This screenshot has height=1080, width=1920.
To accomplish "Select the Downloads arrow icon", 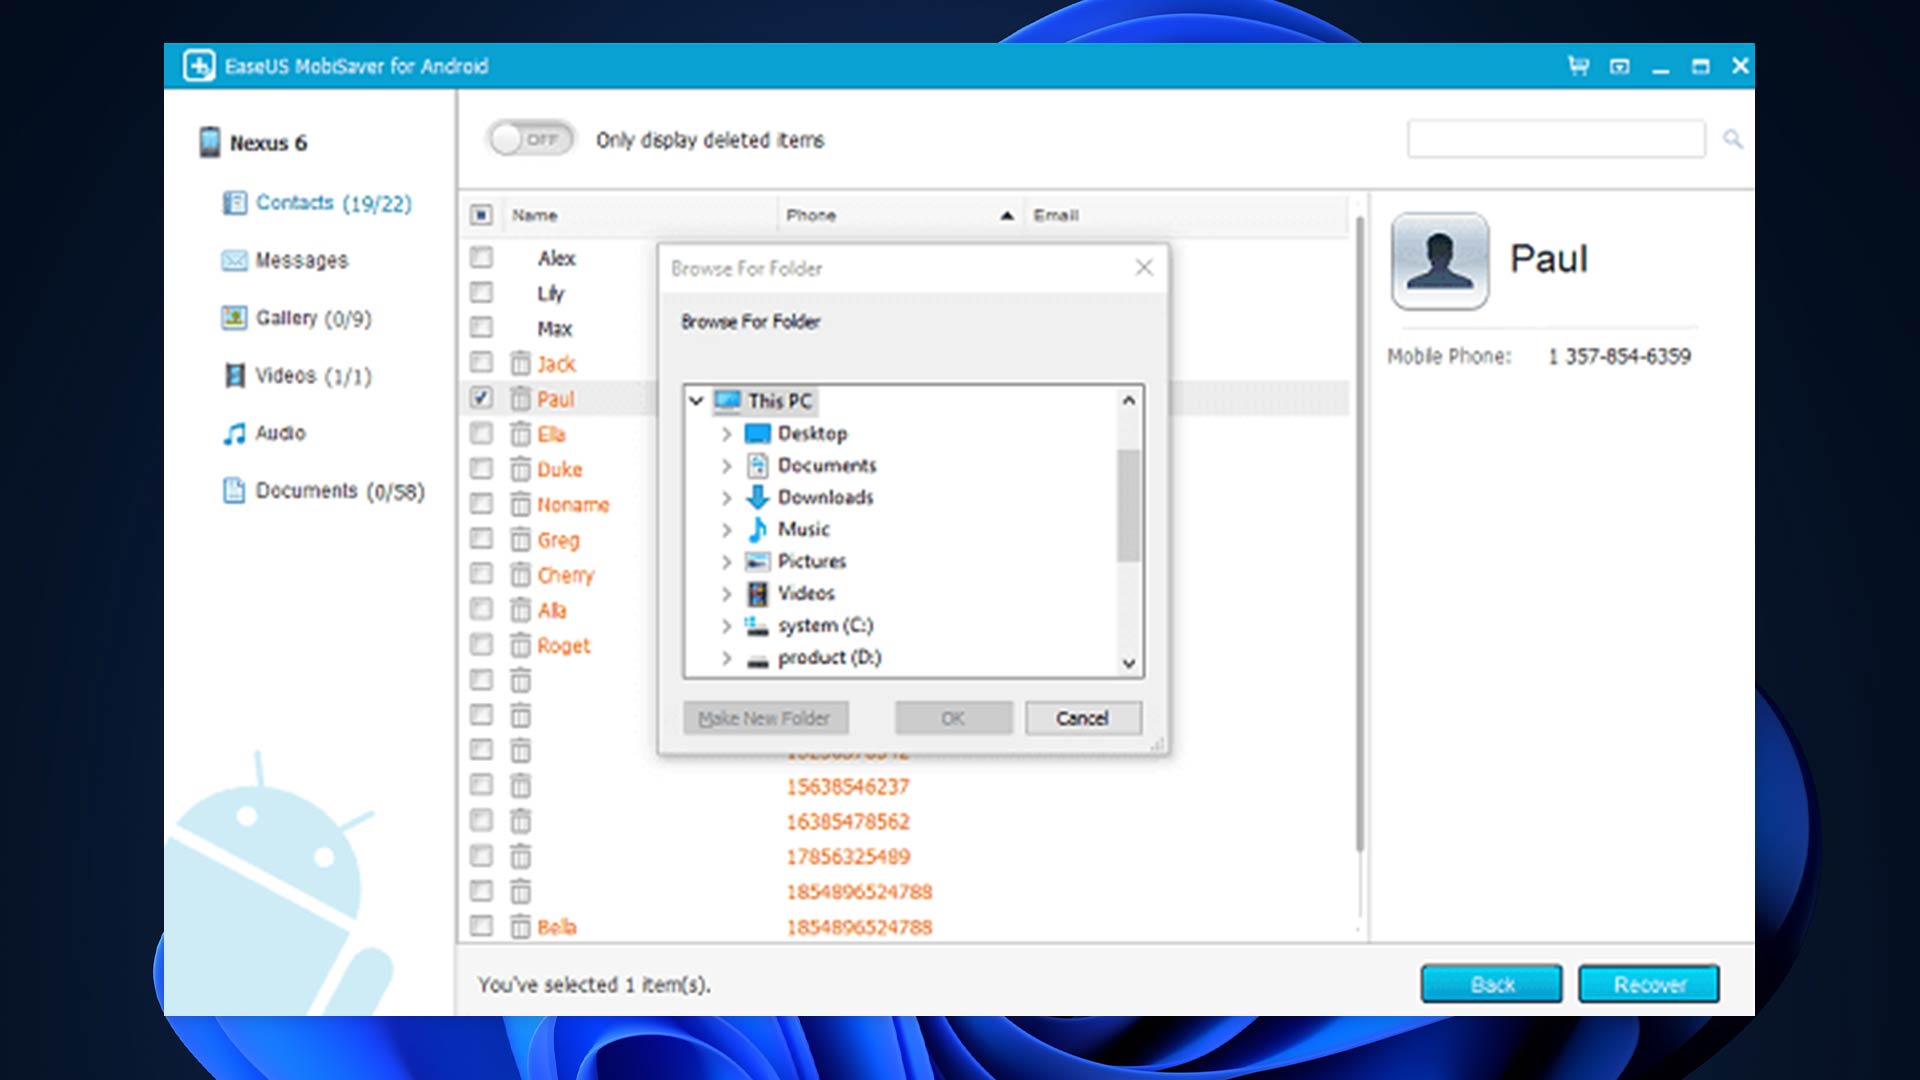I will (758, 497).
